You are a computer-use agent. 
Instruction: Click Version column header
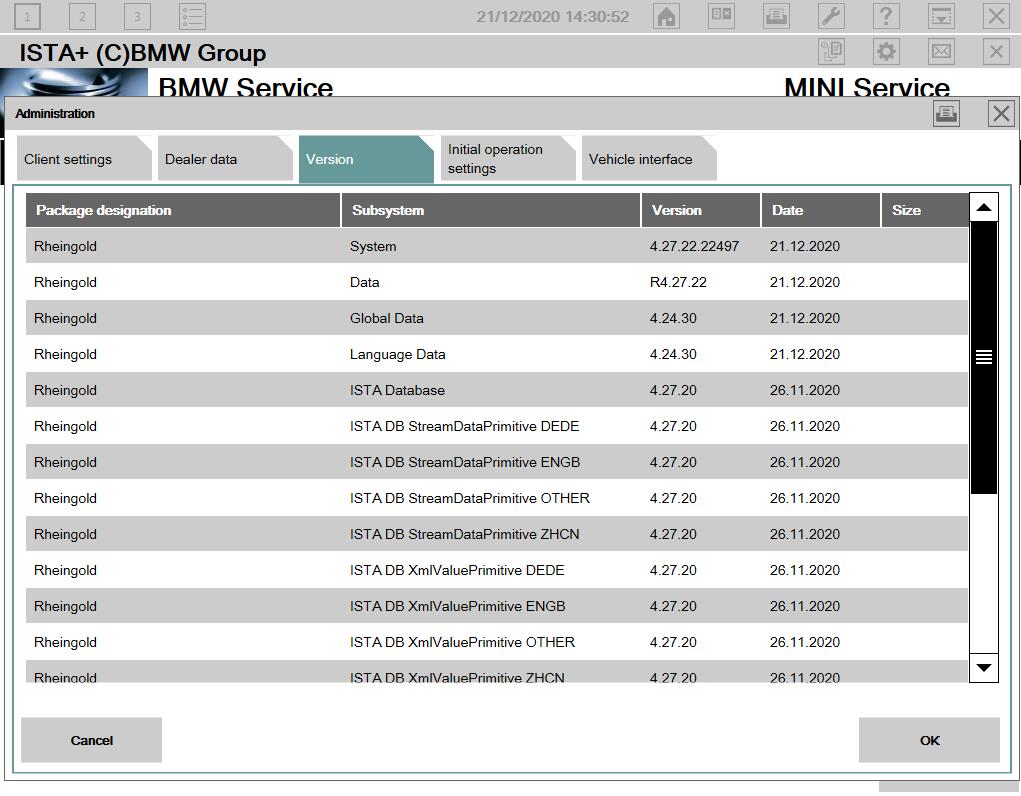[x=701, y=210]
